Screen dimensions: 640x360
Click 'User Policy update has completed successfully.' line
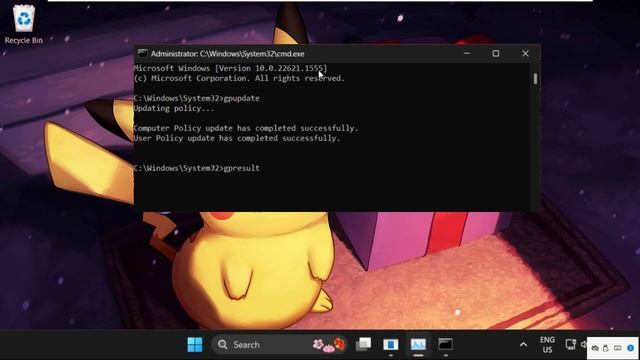(x=237, y=138)
